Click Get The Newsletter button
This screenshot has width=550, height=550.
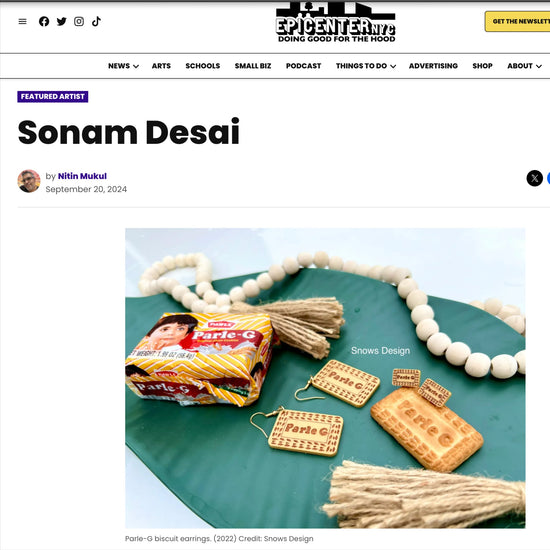point(518,21)
